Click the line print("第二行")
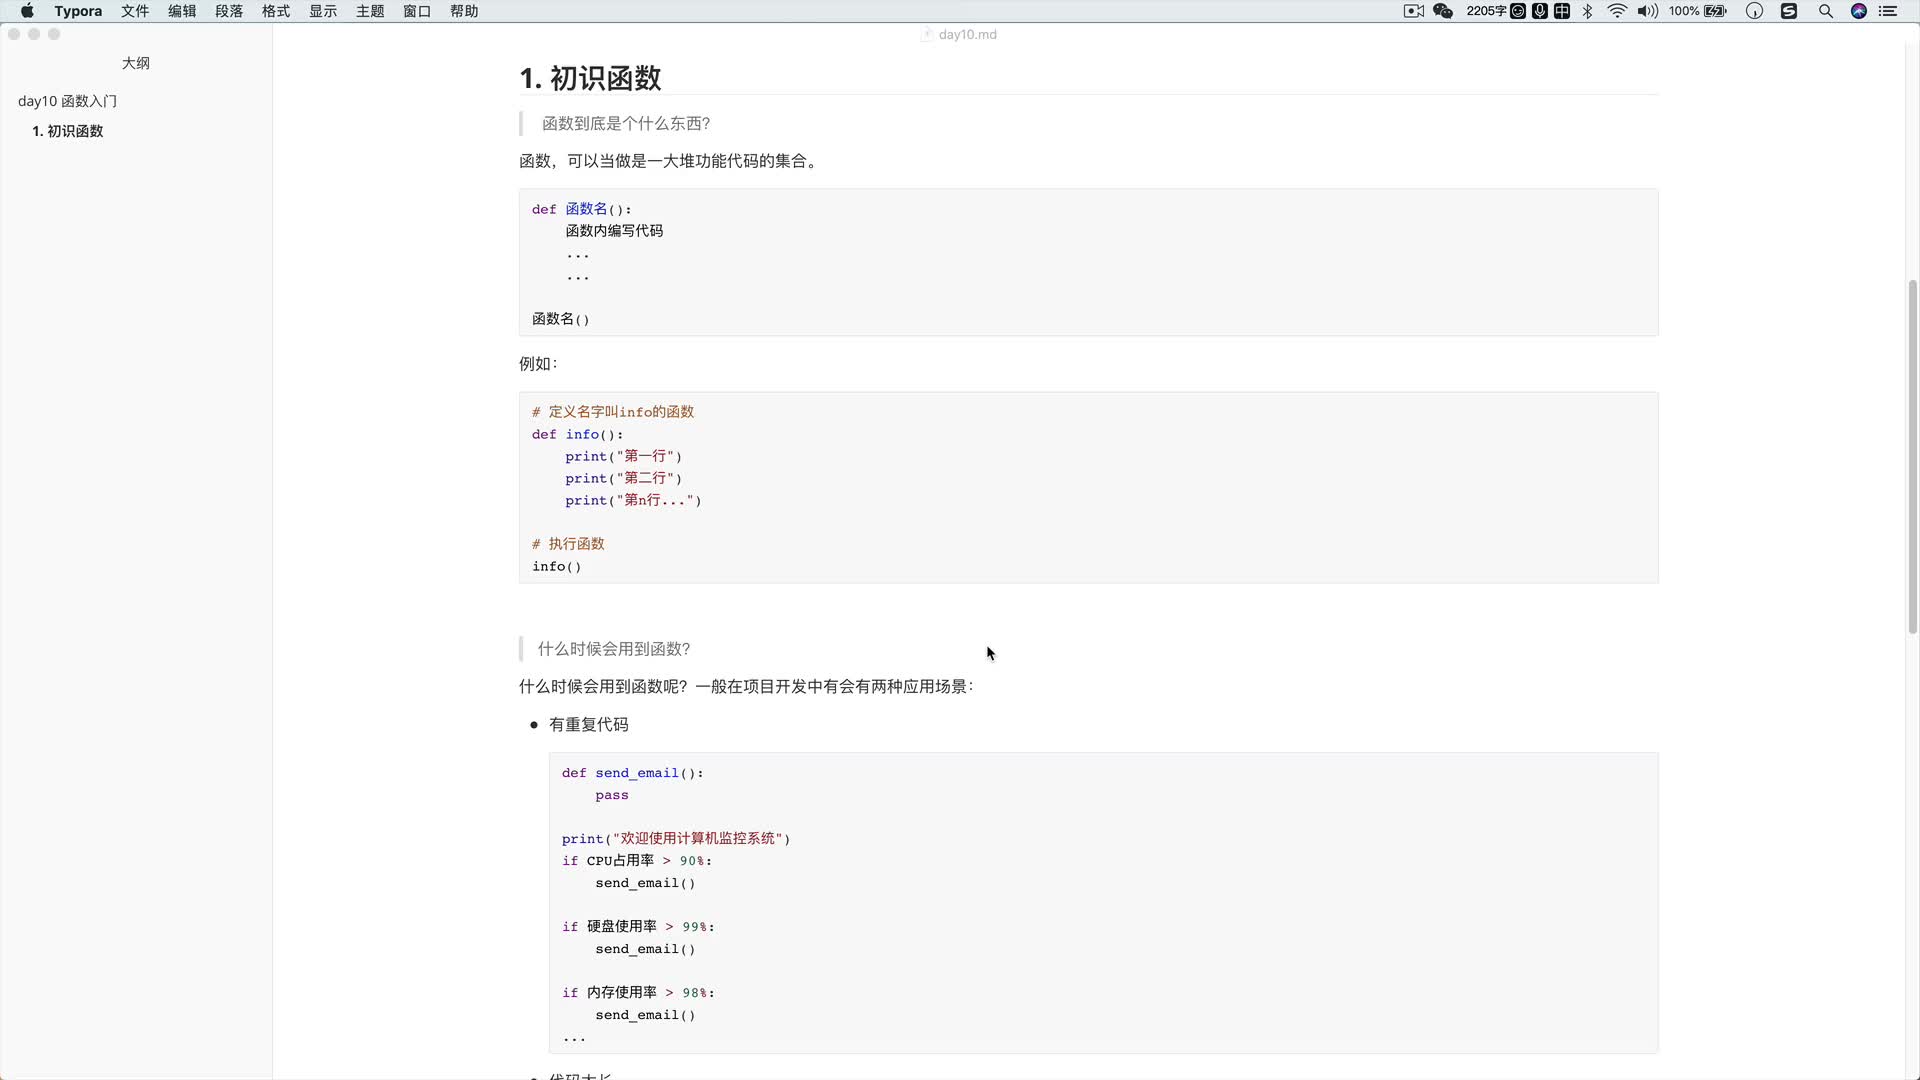 (x=623, y=478)
